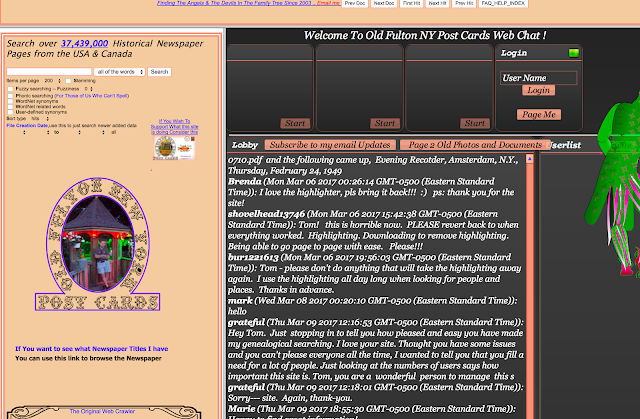
Task: Click the First Hit button
Action: tap(411, 3)
